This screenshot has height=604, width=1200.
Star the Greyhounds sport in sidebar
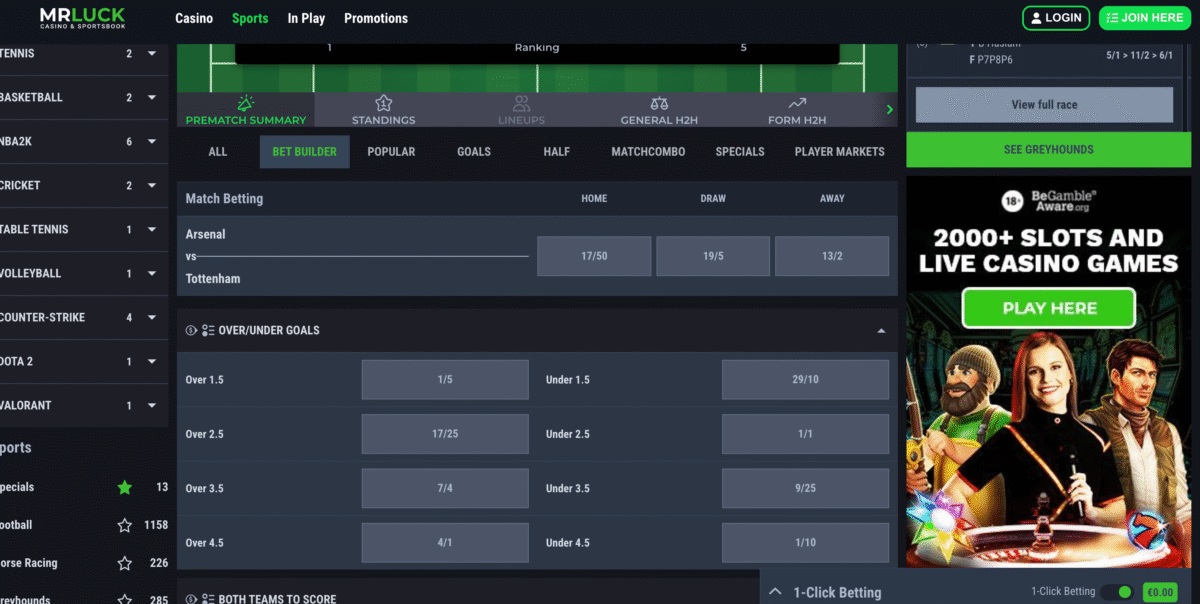tap(125, 598)
